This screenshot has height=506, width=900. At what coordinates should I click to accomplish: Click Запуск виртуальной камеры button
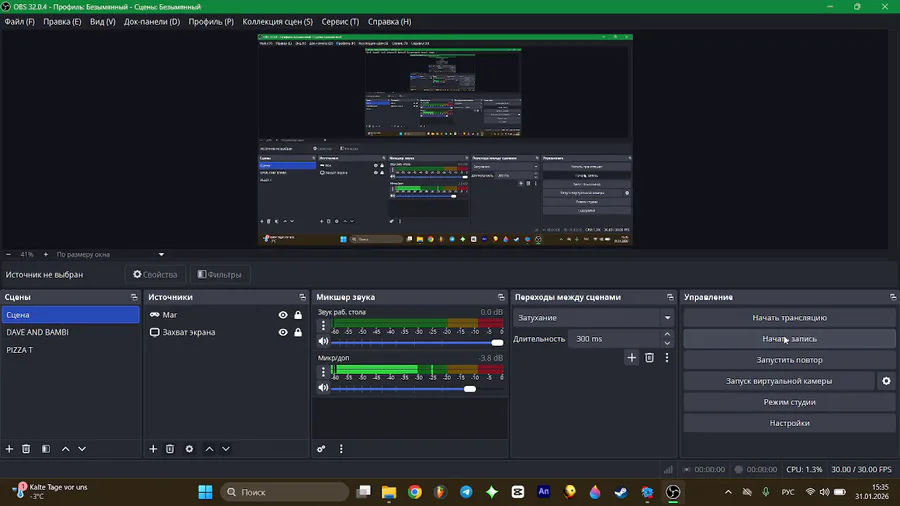coord(779,381)
